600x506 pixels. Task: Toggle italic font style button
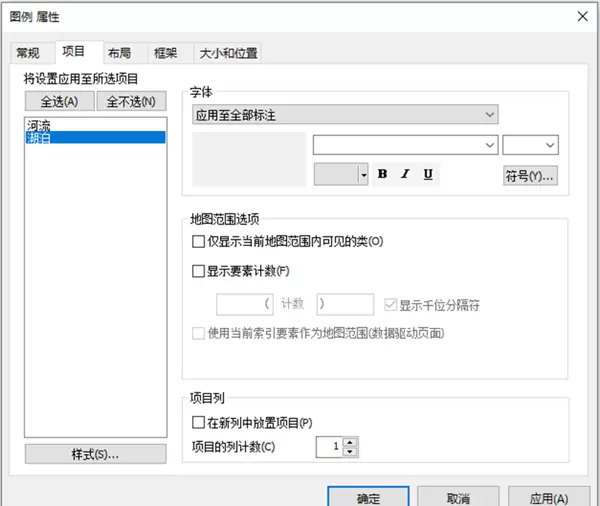pyautogui.click(x=405, y=174)
